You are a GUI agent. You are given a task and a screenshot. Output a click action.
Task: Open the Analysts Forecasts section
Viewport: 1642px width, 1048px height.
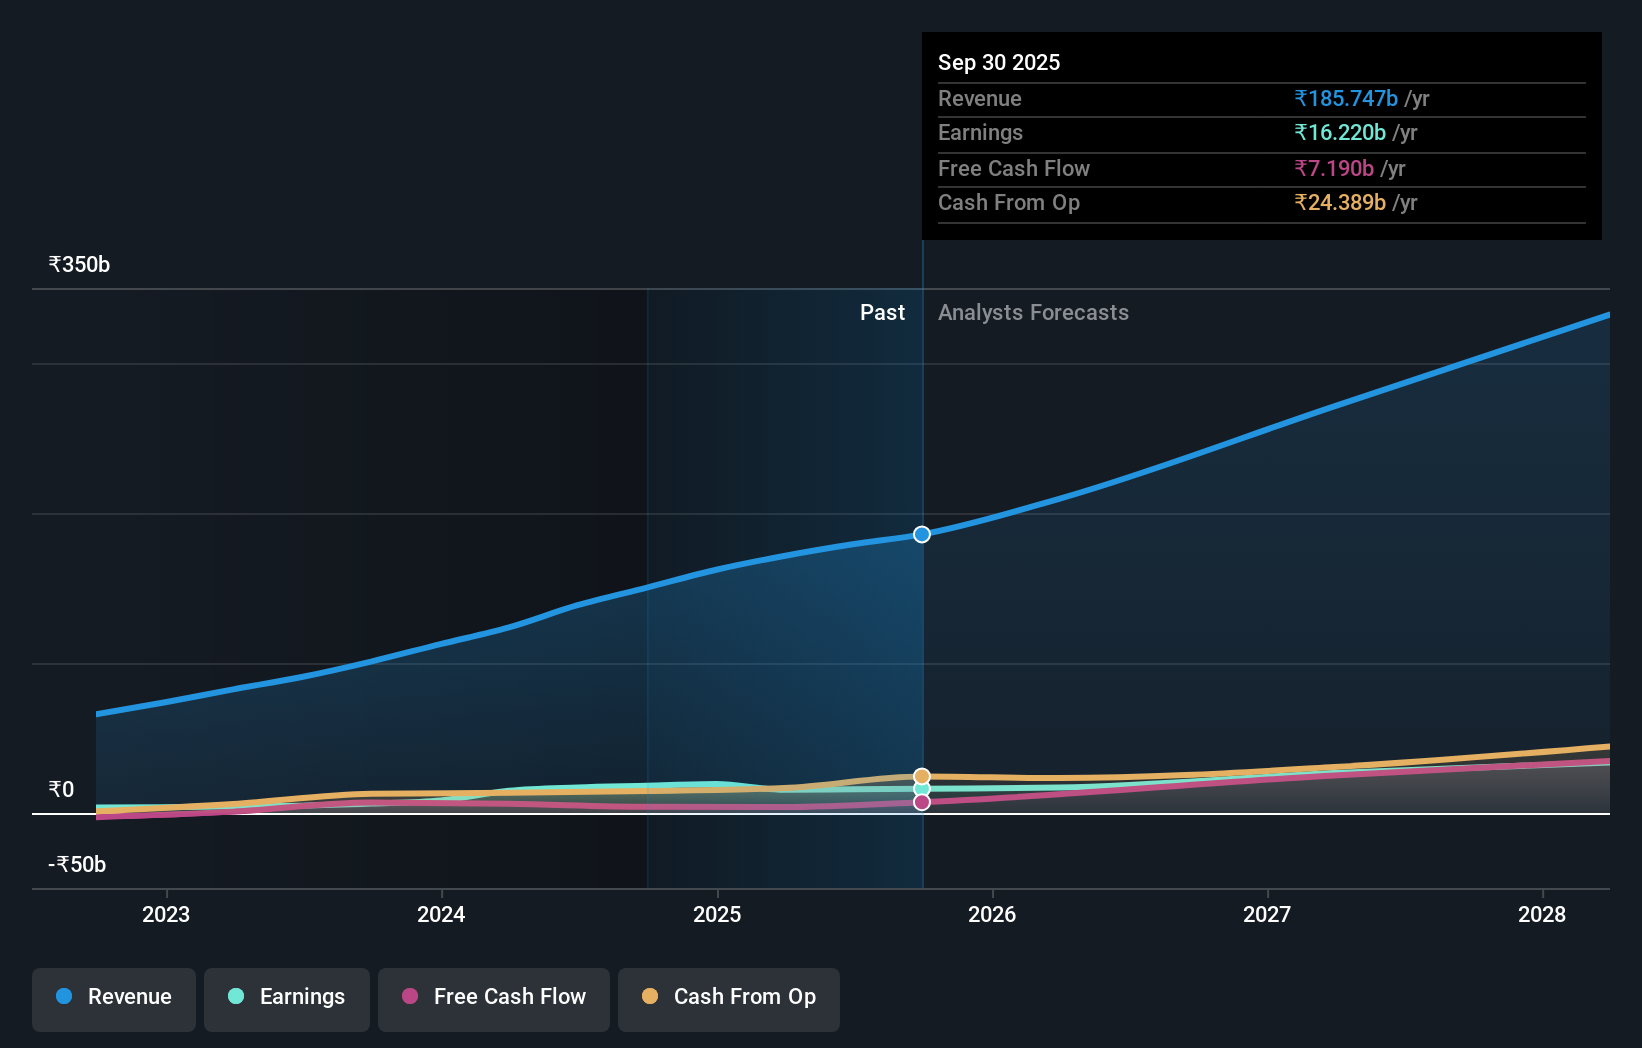tap(1033, 312)
